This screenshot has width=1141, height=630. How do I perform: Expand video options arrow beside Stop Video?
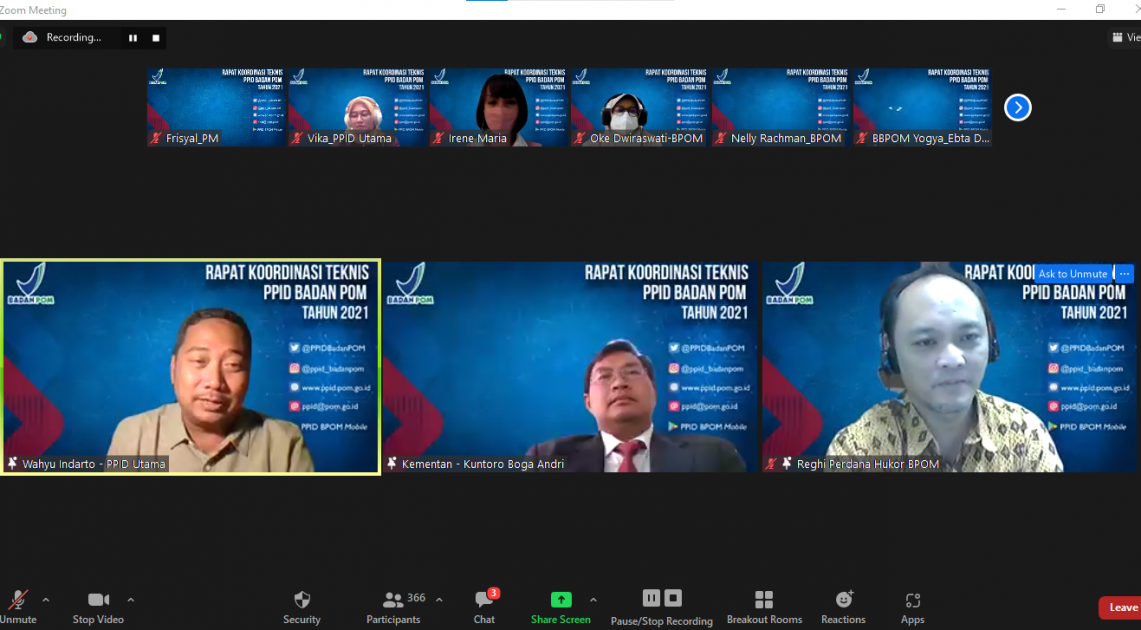(x=131, y=600)
